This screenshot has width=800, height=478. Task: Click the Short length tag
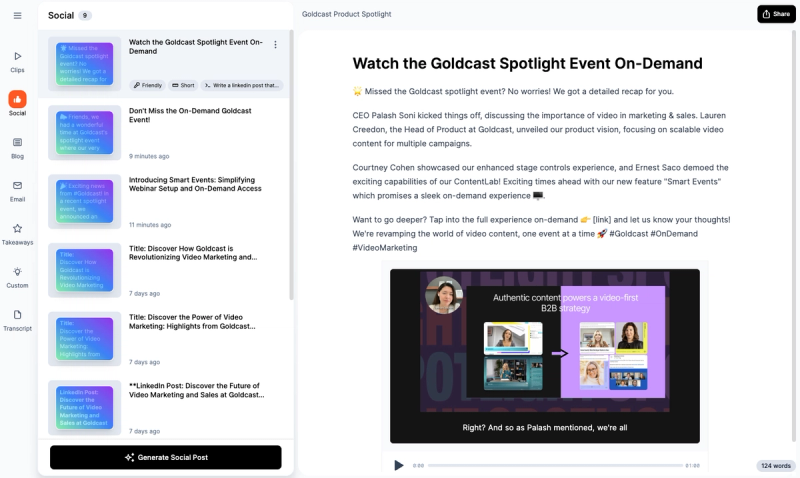point(183,85)
